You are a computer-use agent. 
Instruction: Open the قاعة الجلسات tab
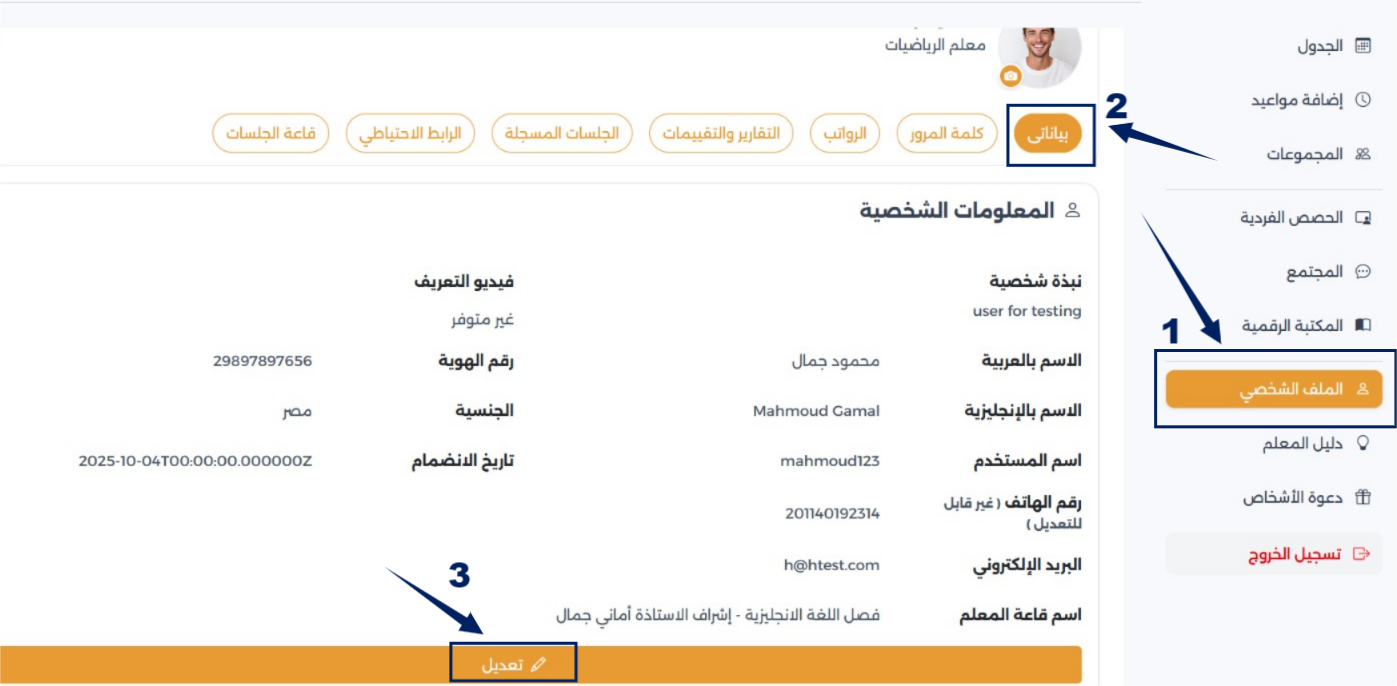pos(271,134)
